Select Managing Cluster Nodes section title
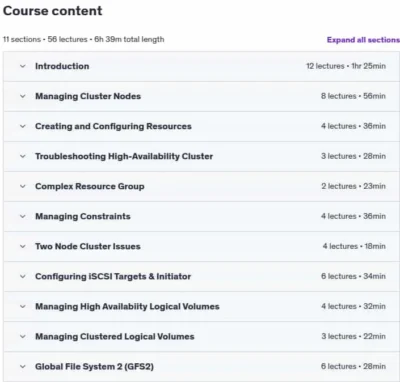 (x=88, y=96)
